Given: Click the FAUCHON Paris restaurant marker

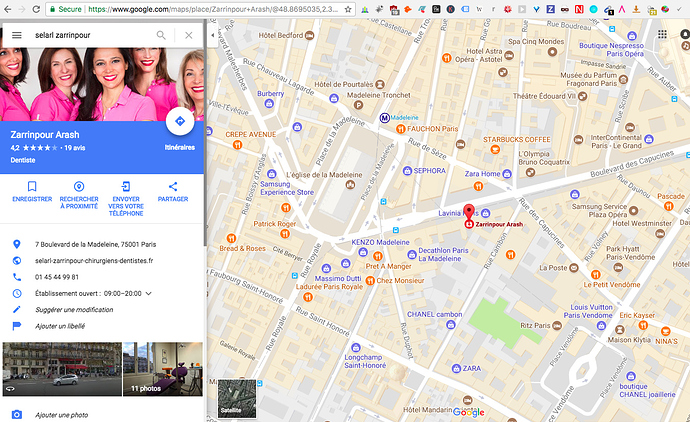Looking at the screenshot, I should click(x=400, y=129).
